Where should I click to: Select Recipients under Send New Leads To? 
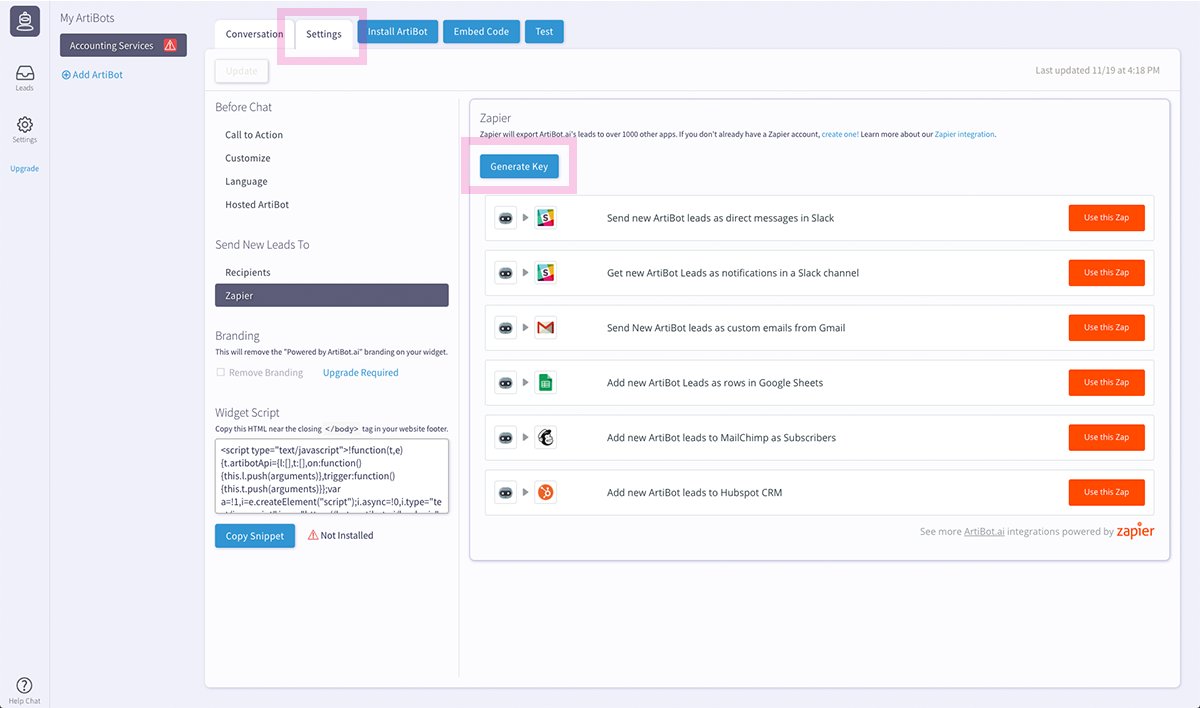[x=248, y=273]
